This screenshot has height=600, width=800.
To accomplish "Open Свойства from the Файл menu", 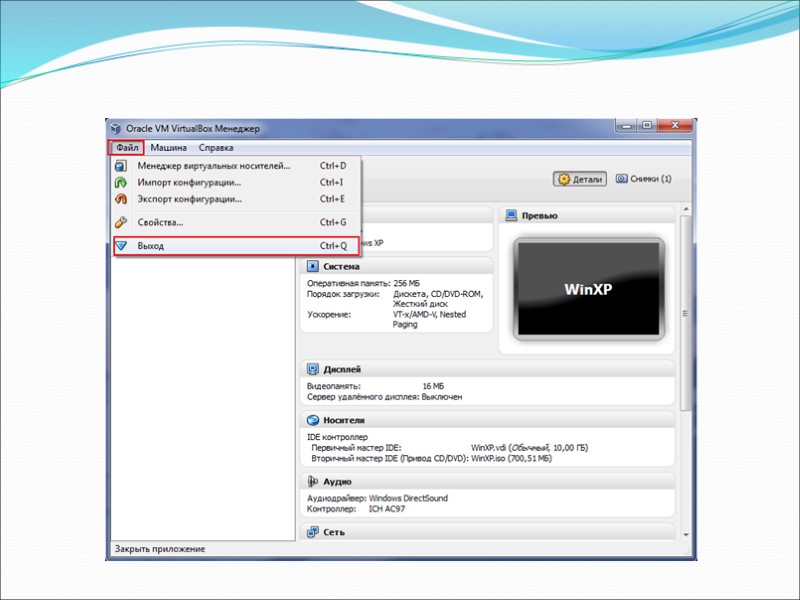I will 237,222.
